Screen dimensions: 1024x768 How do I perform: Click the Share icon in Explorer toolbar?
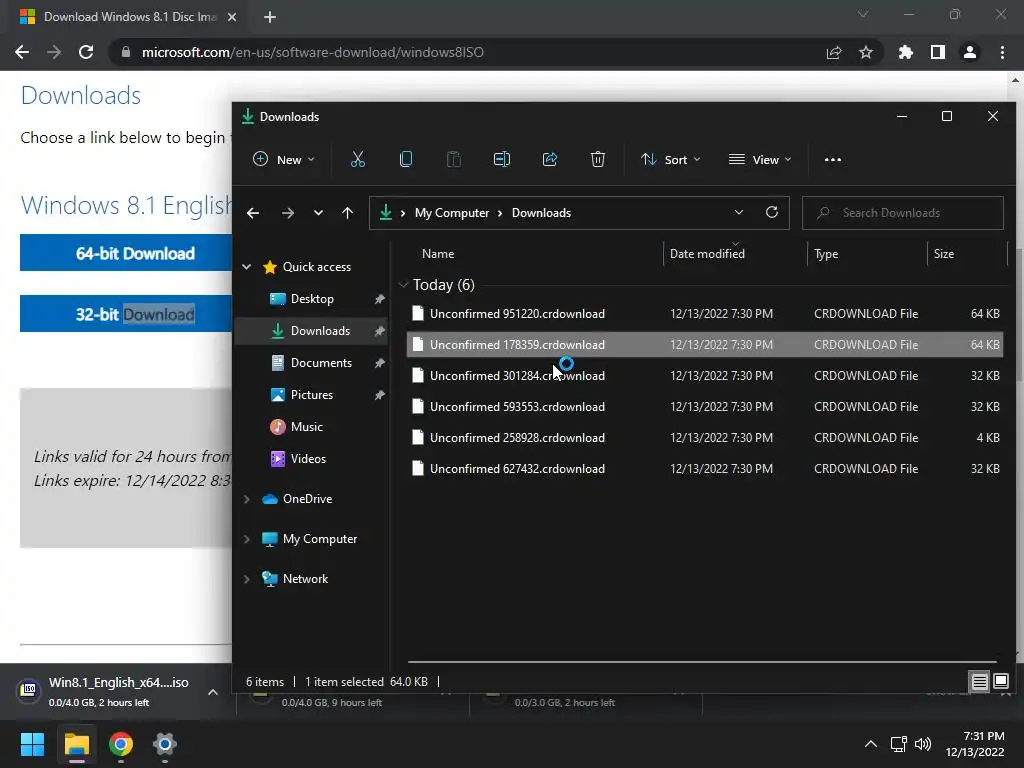click(x=550, y=159)
